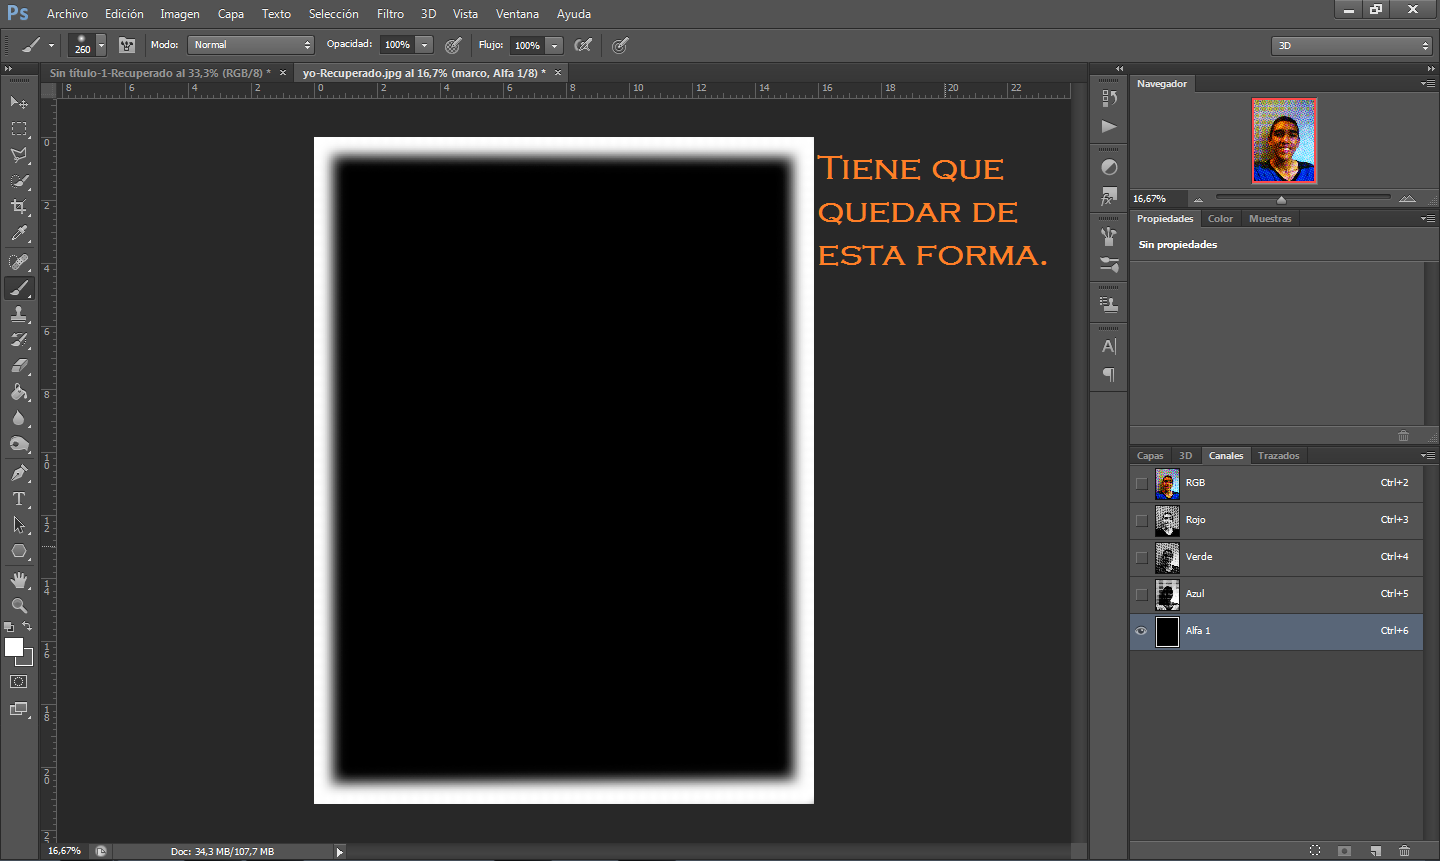The width and height of the screenshot is (1440, 861).
Task: Open the Archivo menu
Action: coord(67,14)
